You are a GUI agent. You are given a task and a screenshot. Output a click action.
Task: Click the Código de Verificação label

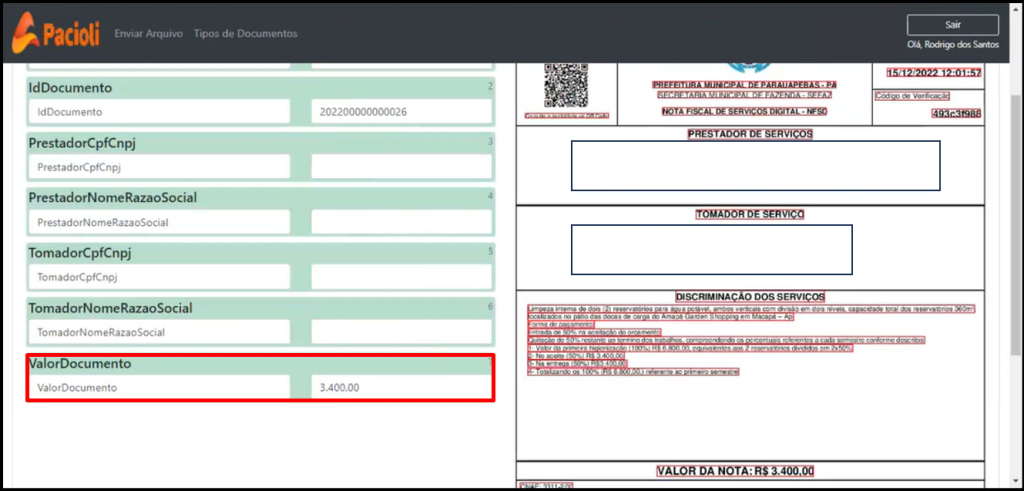[x=912, y=96]
